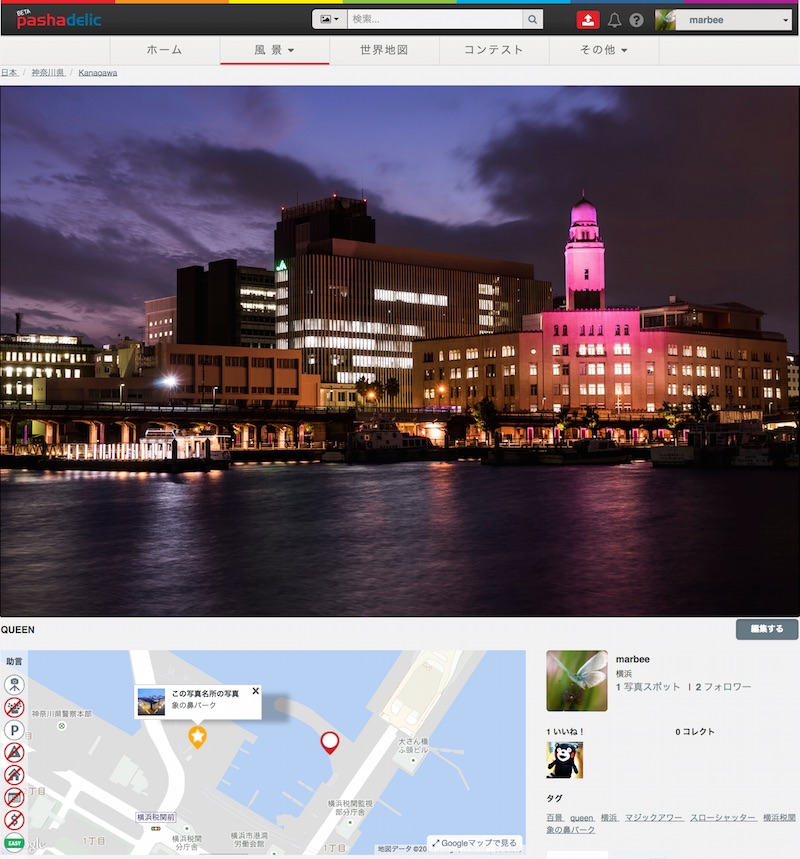Click the parking P icon beside the map
The width and height of the screenshot is (800, 859).
pyautogui.click(x=14, y=728)
